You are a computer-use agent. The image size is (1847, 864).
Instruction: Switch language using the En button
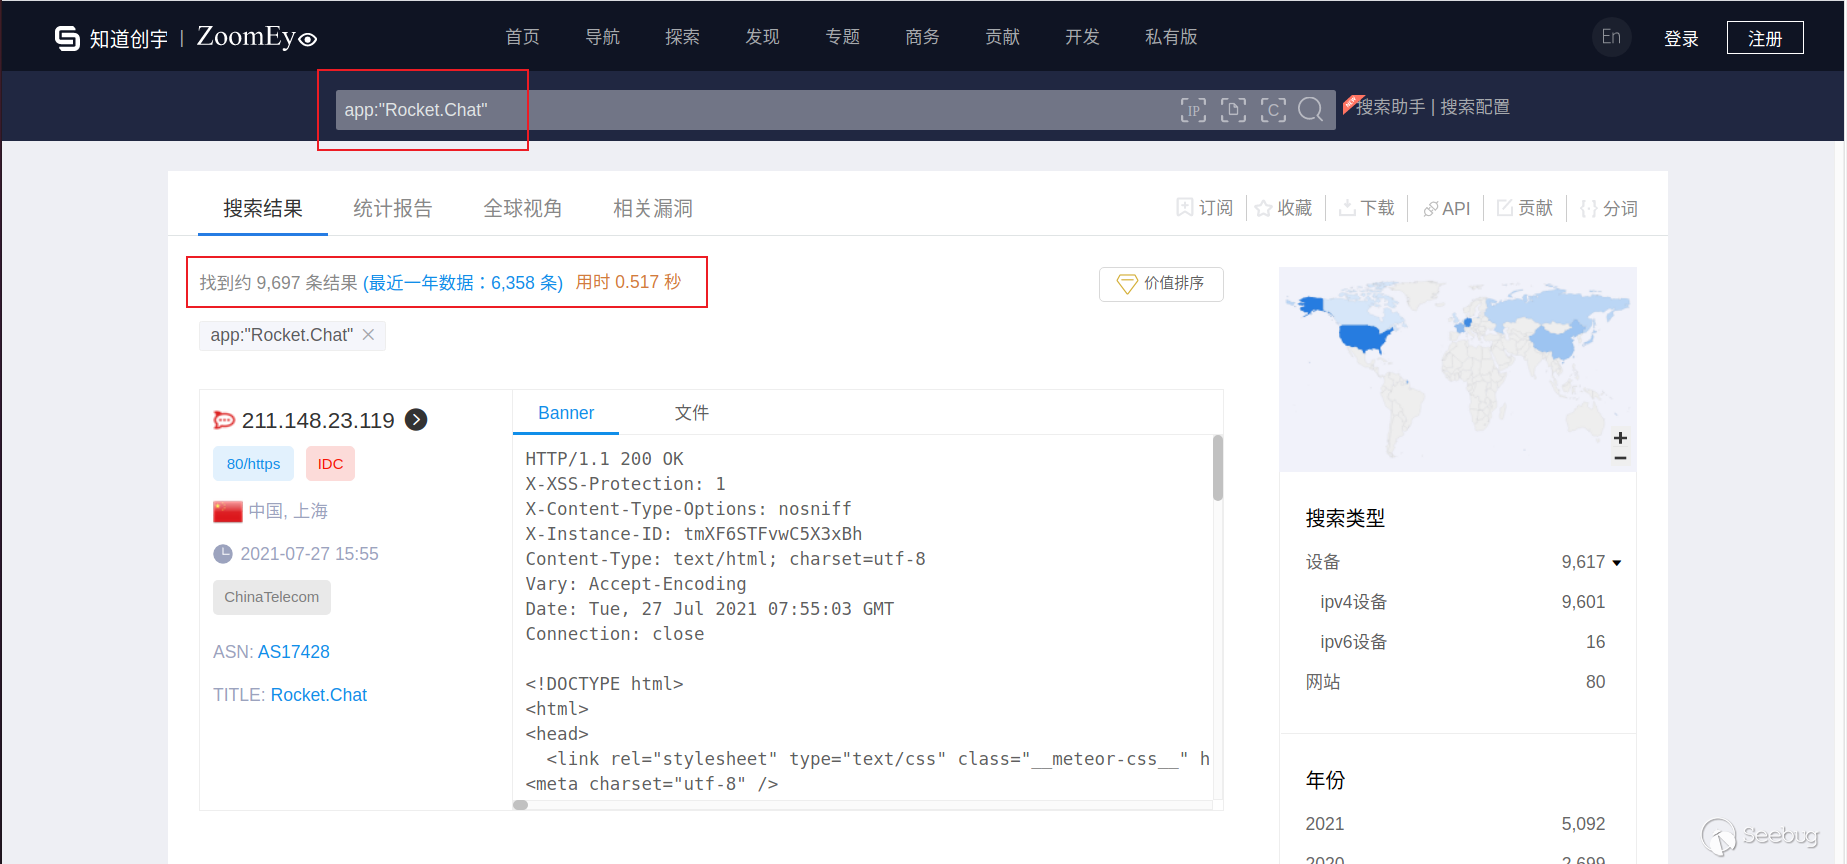pyautogui.click(x=1611, y=37)
